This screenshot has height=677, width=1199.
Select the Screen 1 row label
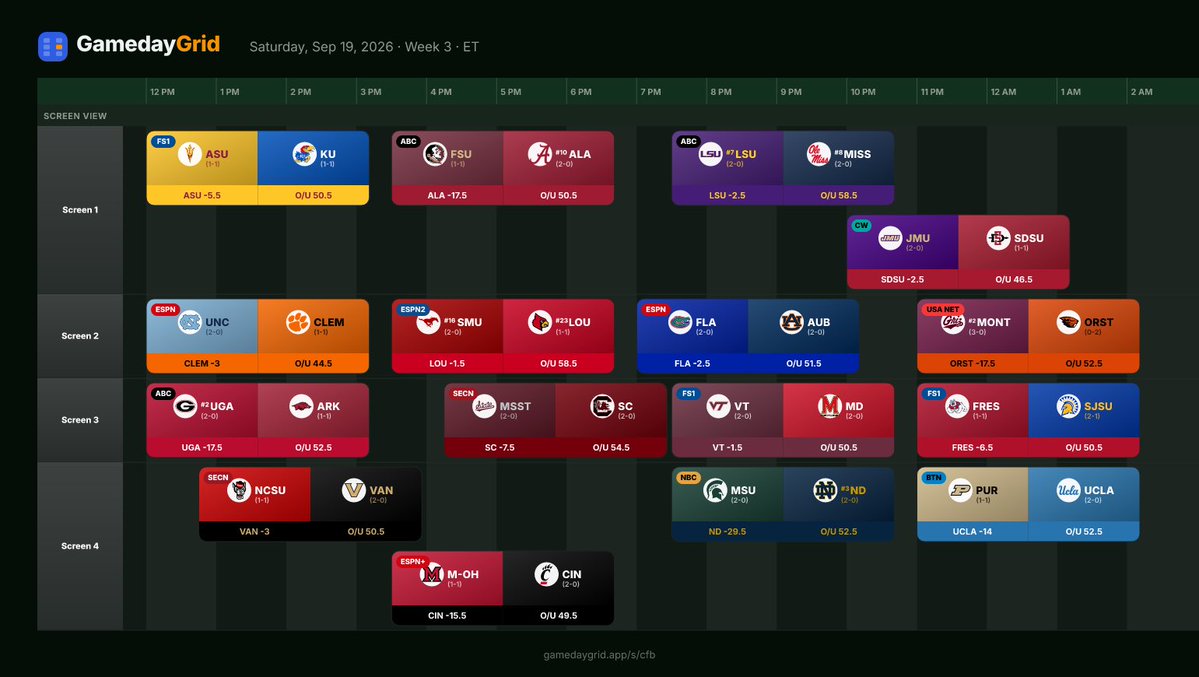[80, 210]
